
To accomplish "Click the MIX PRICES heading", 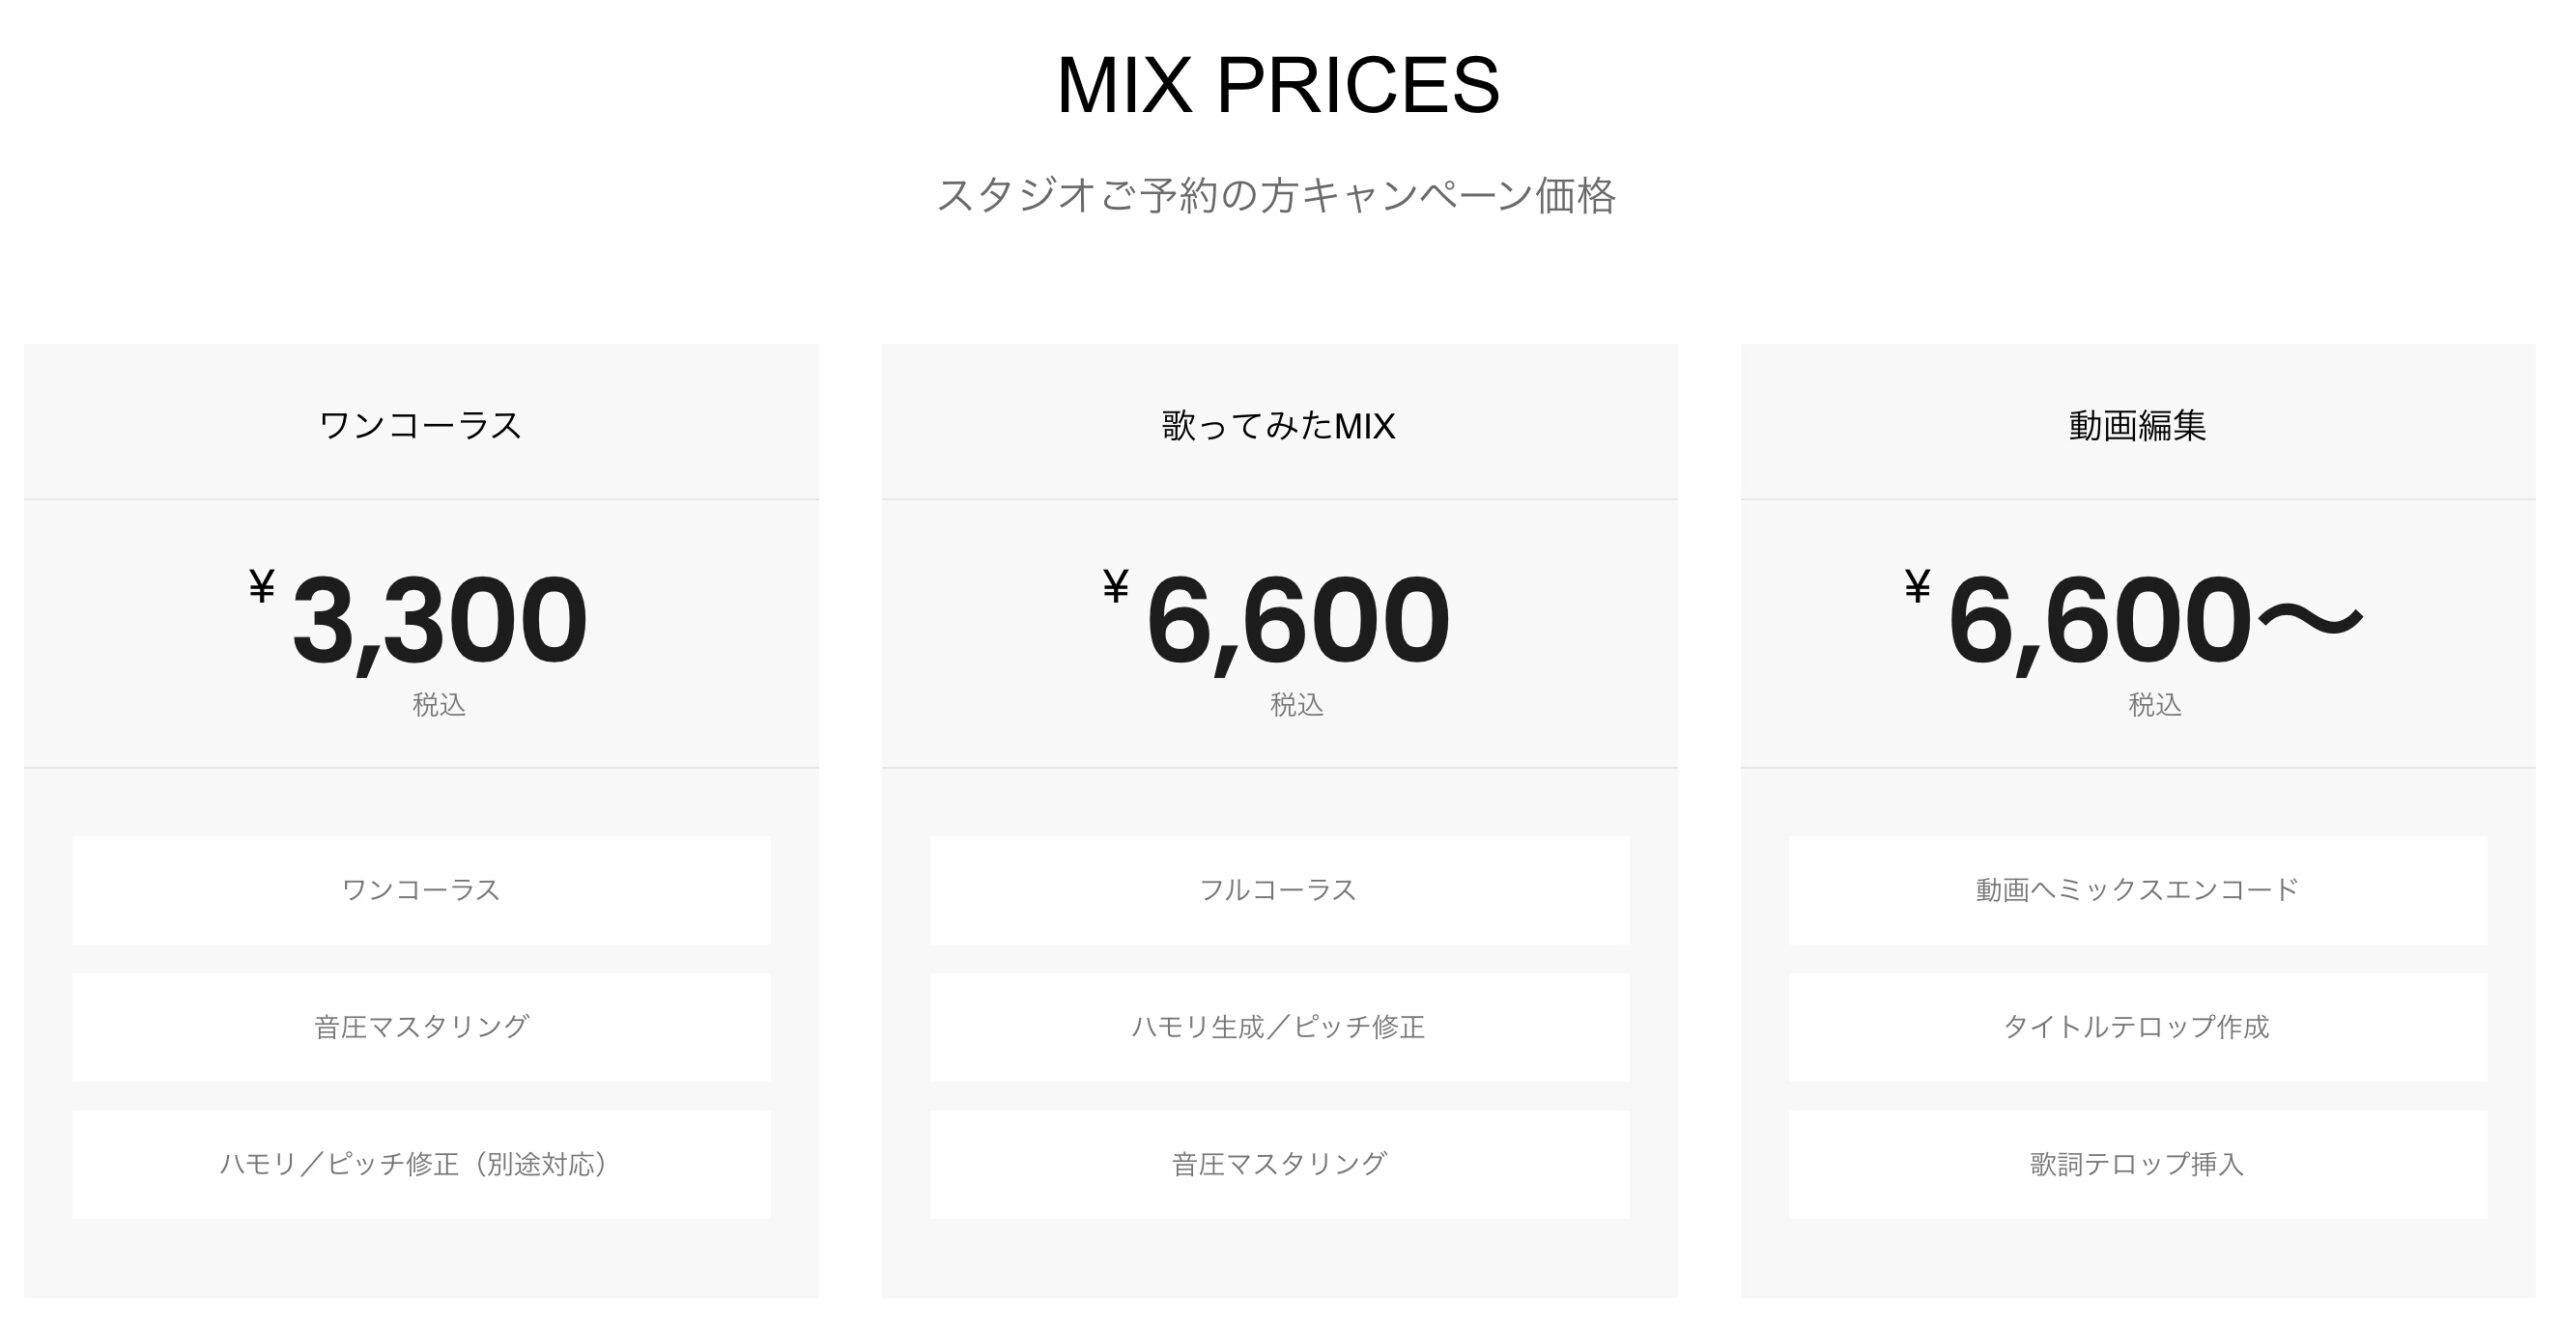I will pyautogui.click(x=1278, y=86).
